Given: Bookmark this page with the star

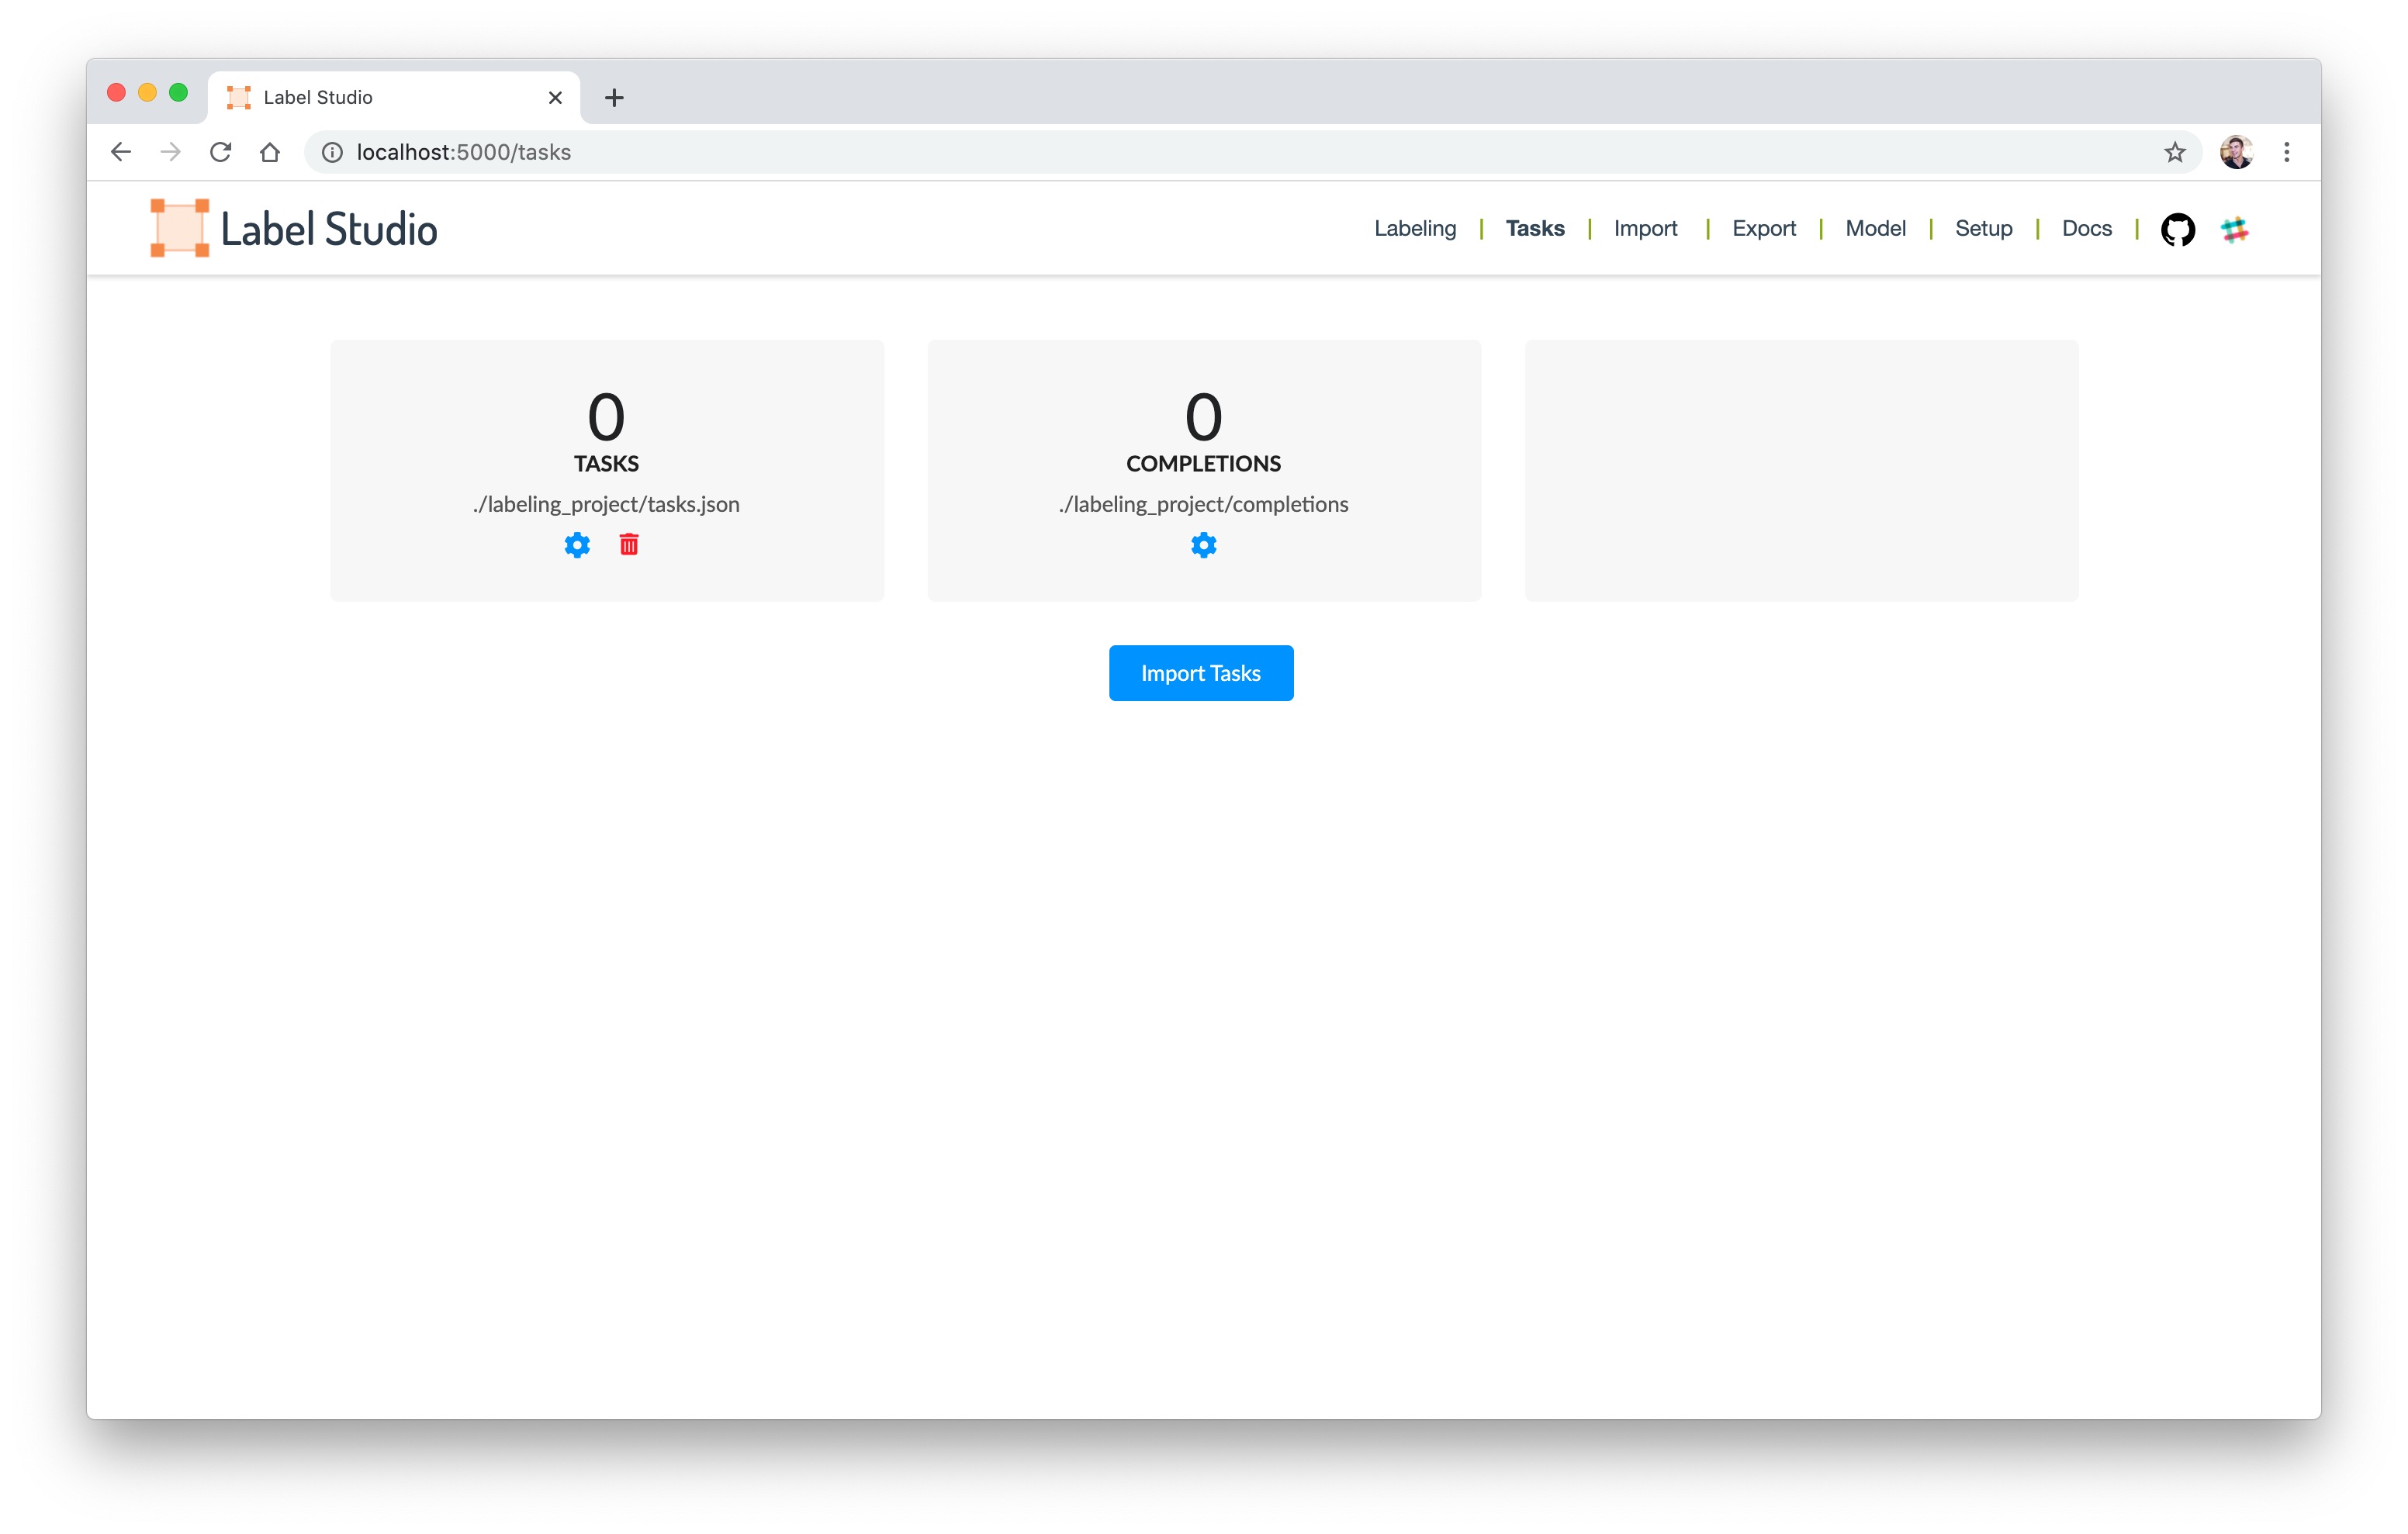Looking at the screenshot, I should point(2175,152).
